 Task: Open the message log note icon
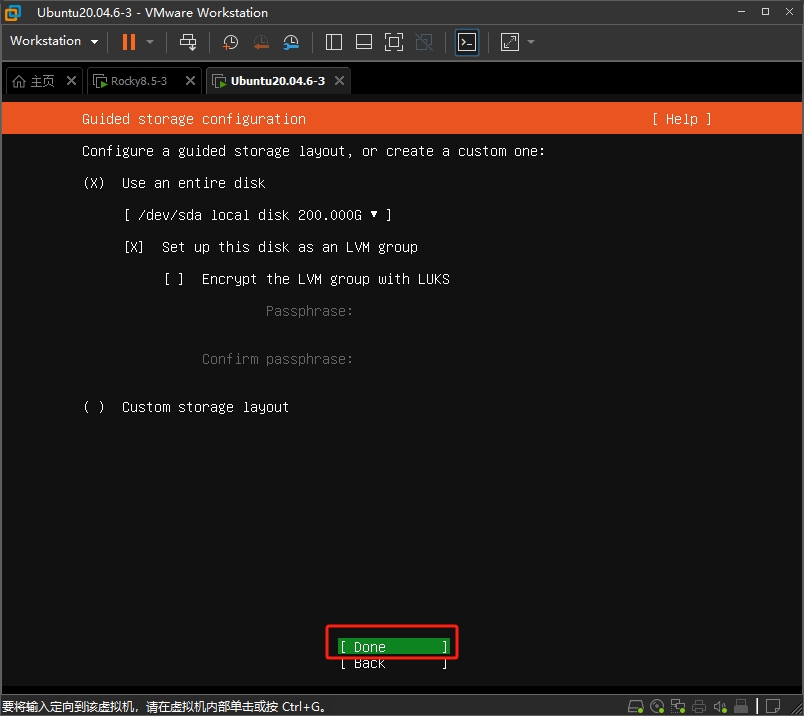[773, 706]
